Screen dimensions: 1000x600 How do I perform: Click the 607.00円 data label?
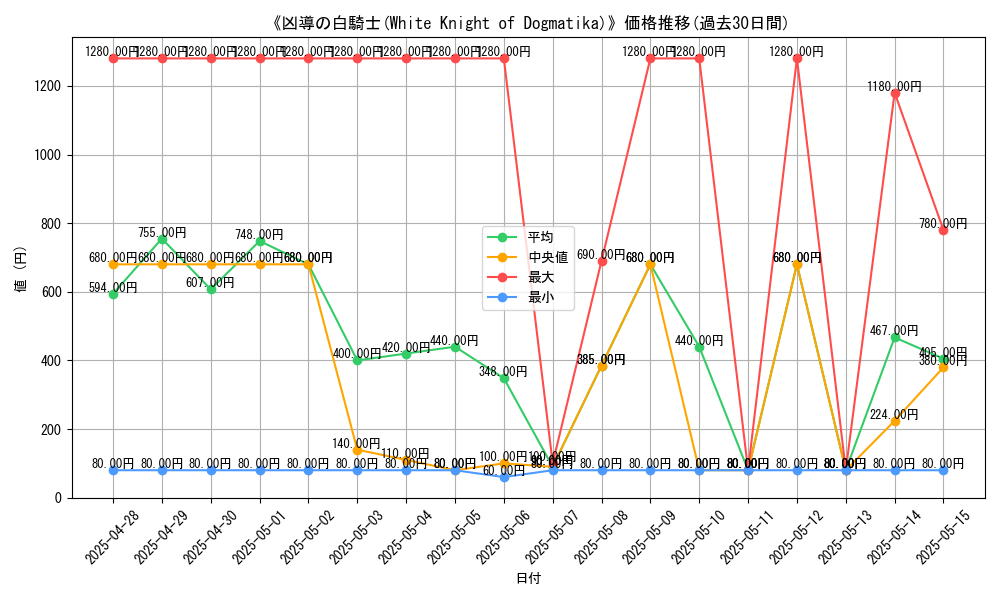pyautogui.click(x=210, y=282)
